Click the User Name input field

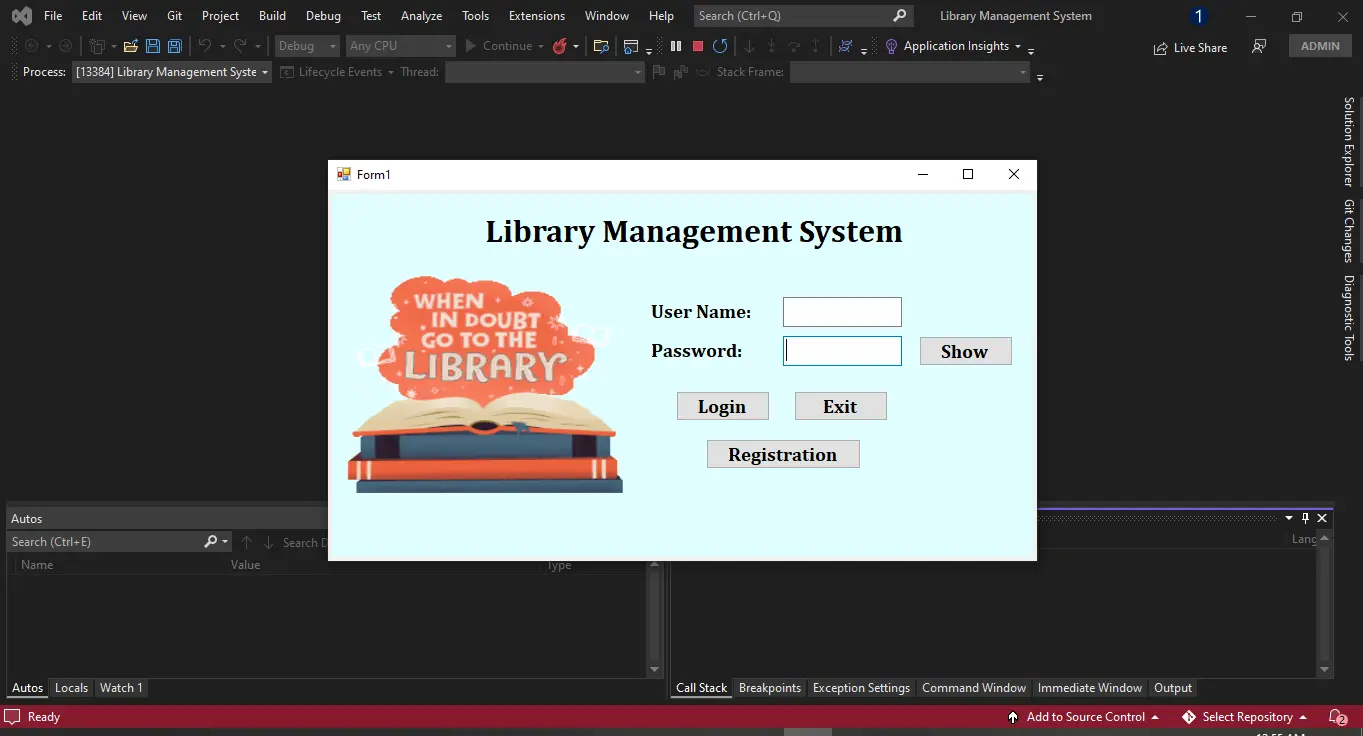(842, 312)
